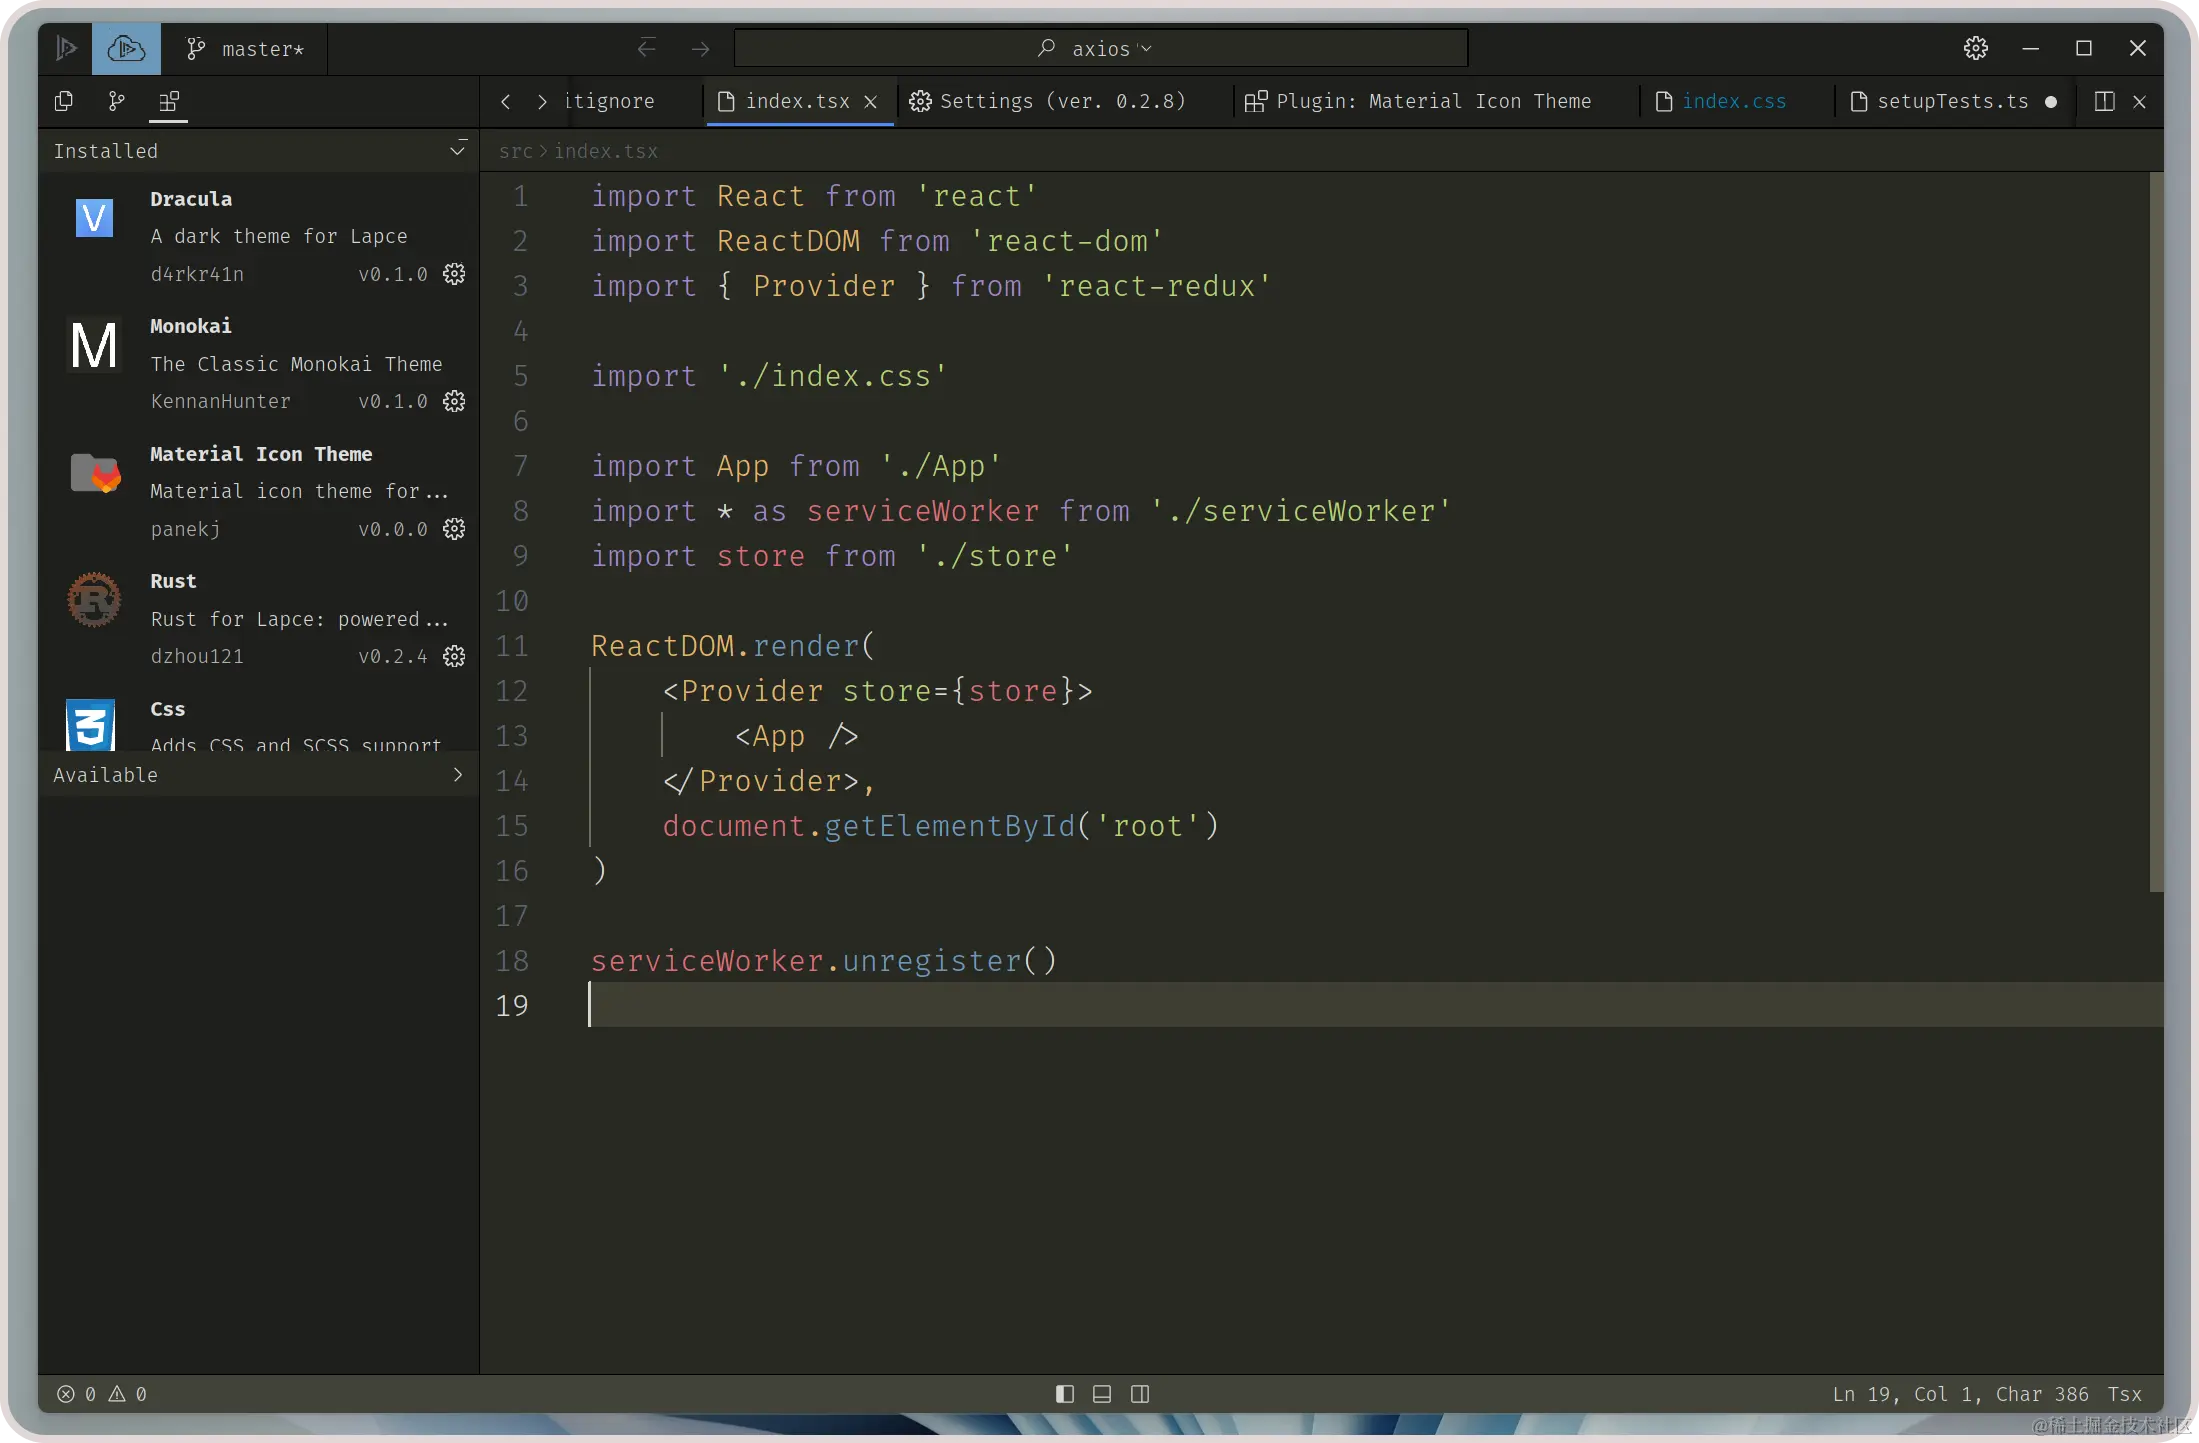This screenshot has height=1443, width=2199.
Task: Open the Monokai plugin gear menu
Action: click(x=454, y=401)
